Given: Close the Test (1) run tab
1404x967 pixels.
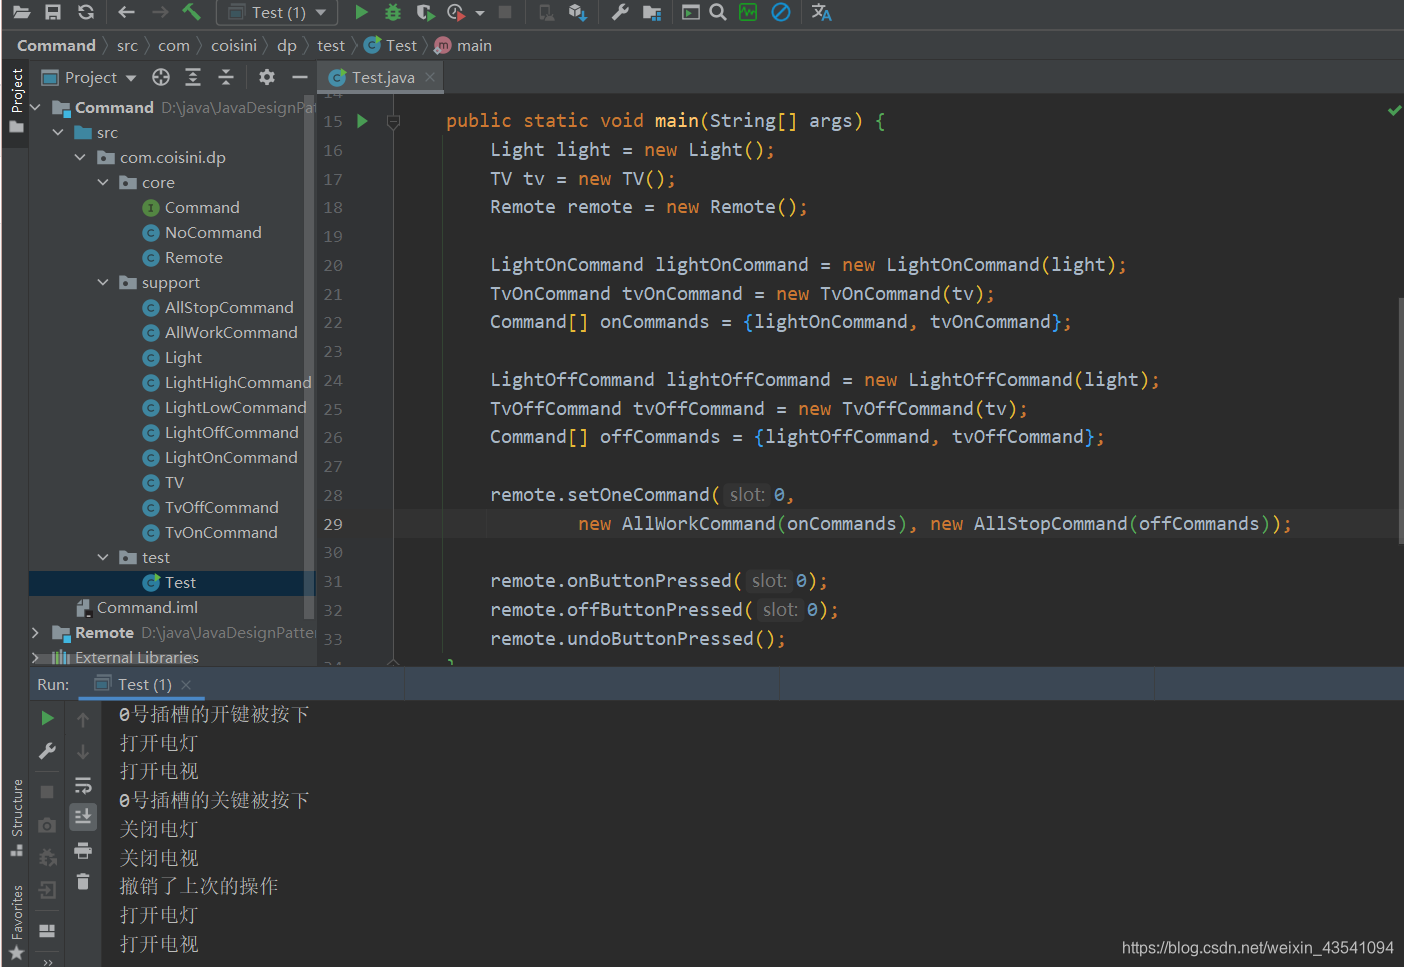Looking at the screenshot, I should [186, 685].
